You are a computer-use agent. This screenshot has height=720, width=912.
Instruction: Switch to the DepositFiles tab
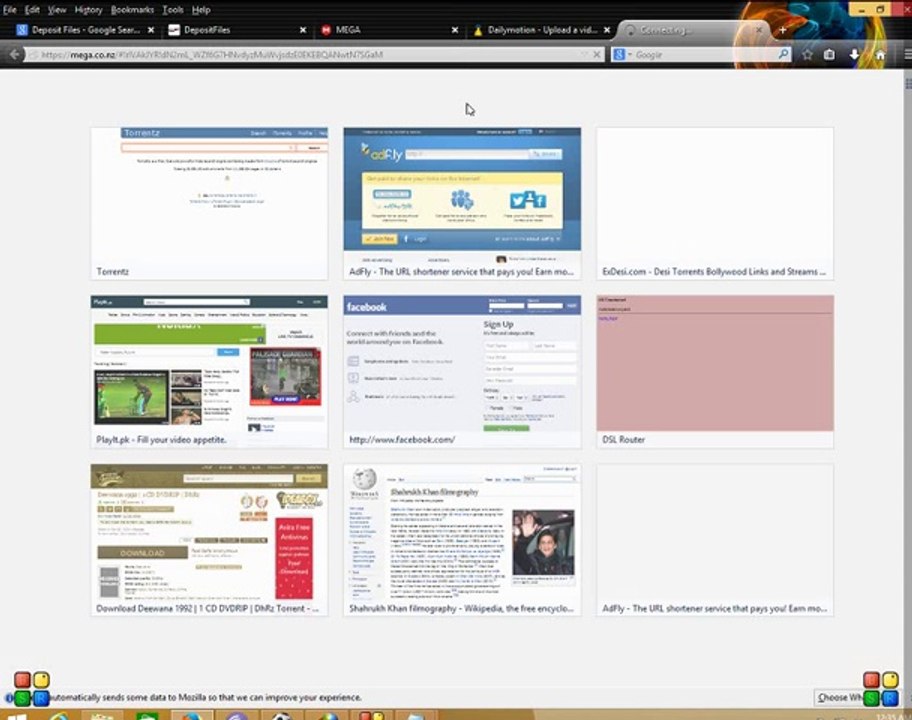(x=237, y=30)
